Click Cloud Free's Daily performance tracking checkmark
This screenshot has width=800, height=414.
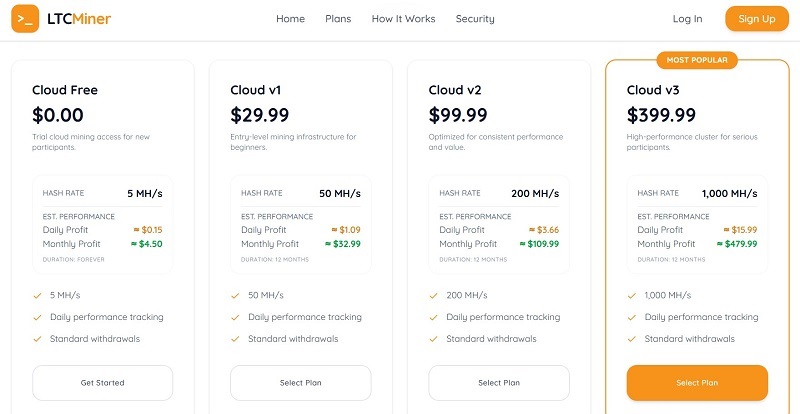click(37, 318)
